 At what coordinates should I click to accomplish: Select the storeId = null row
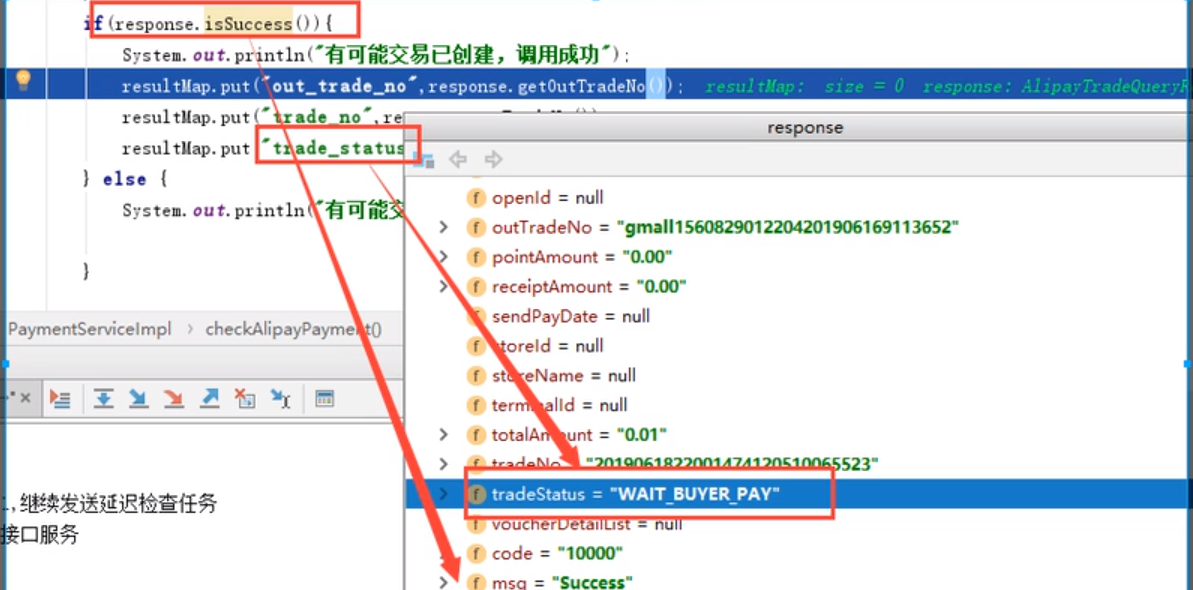click(798, 346)
